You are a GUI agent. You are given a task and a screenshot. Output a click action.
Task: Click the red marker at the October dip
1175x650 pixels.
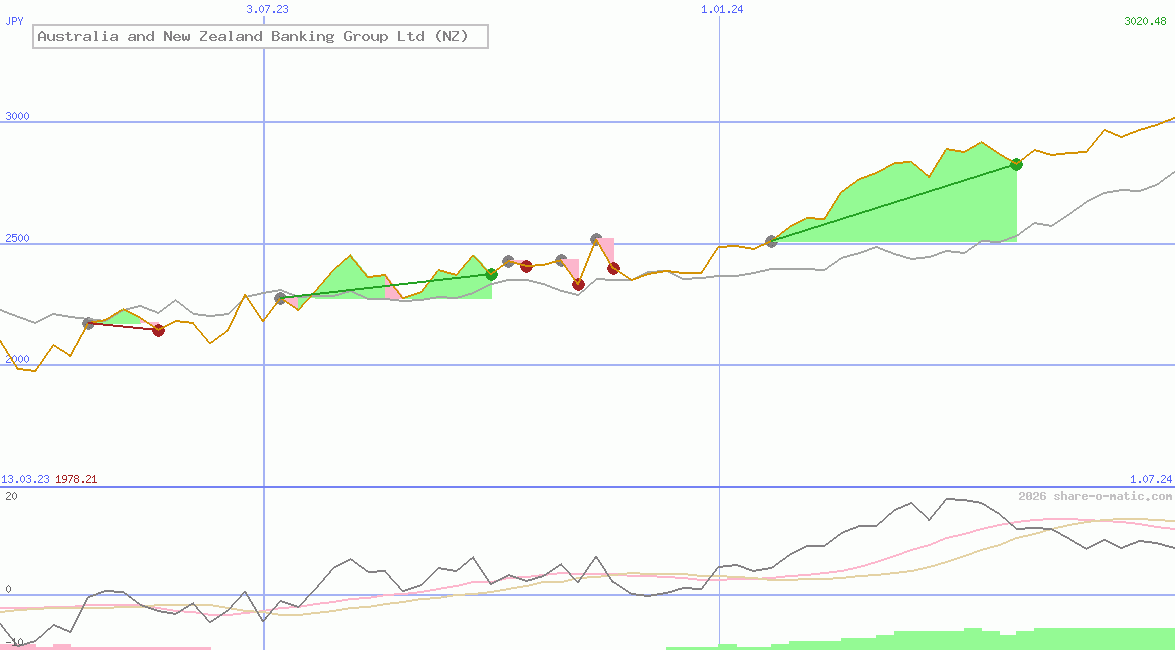(577, 284)
